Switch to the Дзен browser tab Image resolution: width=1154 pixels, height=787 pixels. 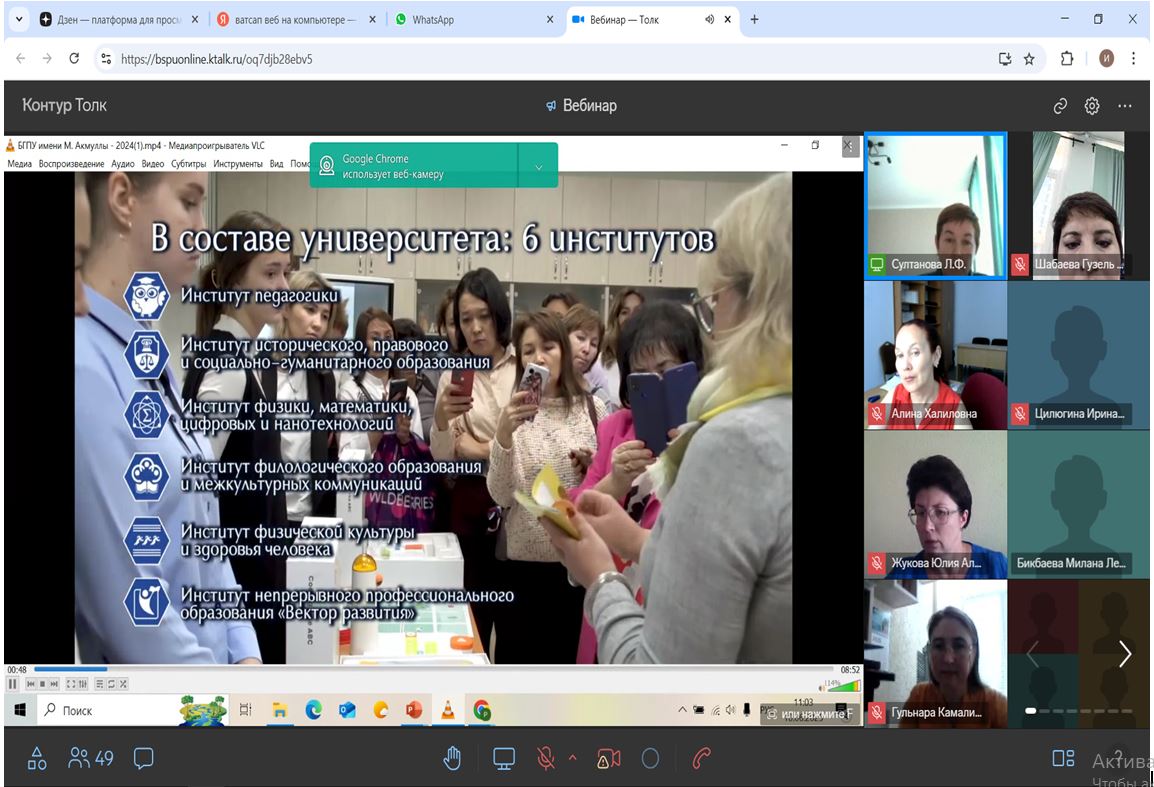coord(120,20)
